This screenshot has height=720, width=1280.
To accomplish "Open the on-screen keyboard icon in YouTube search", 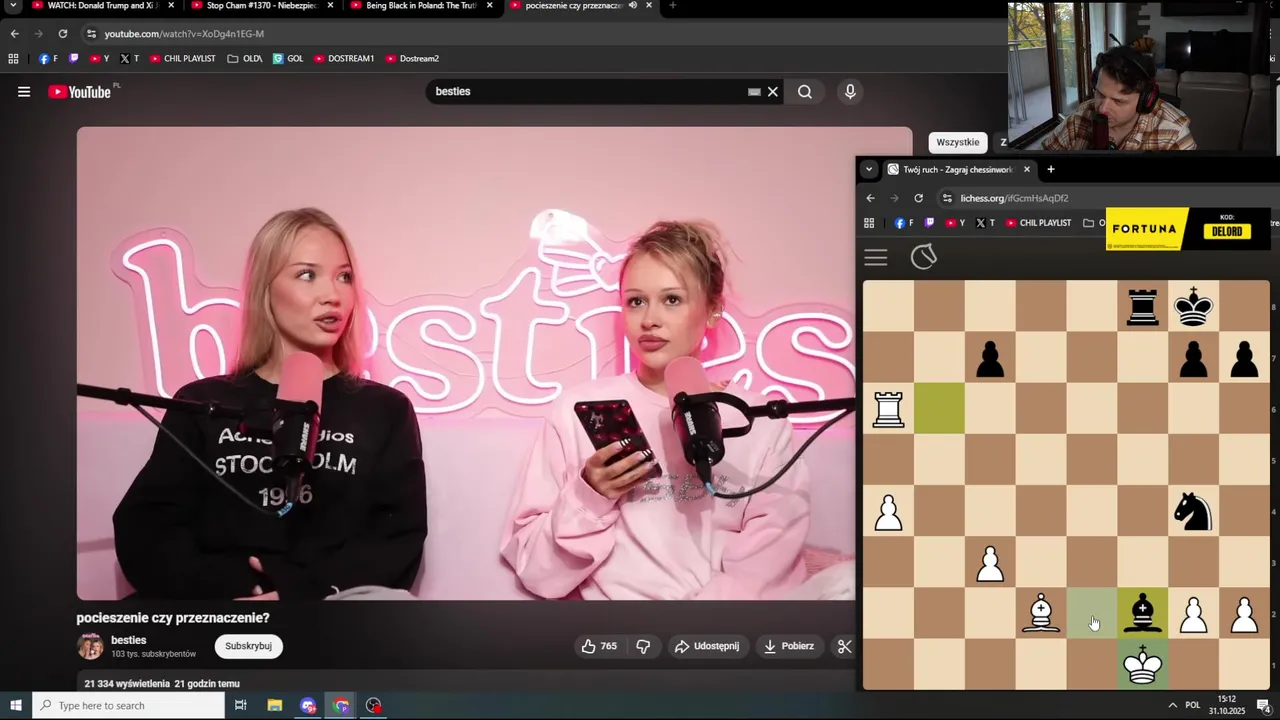I will pyautogui.click(x=754, y=92).
